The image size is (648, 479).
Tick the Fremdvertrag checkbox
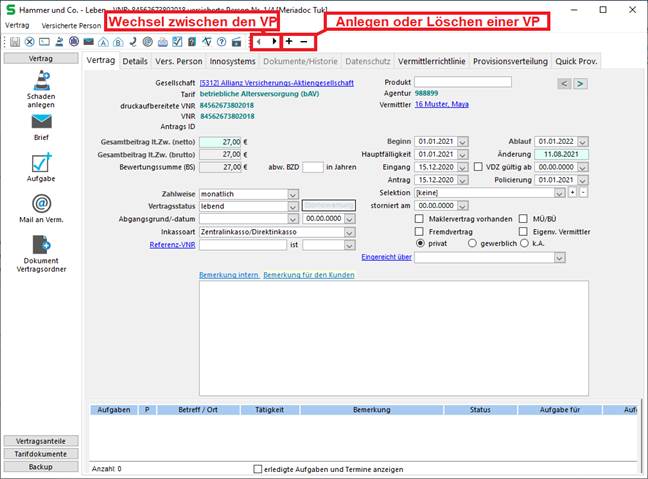pyautogui.click(x=420, y=230)
